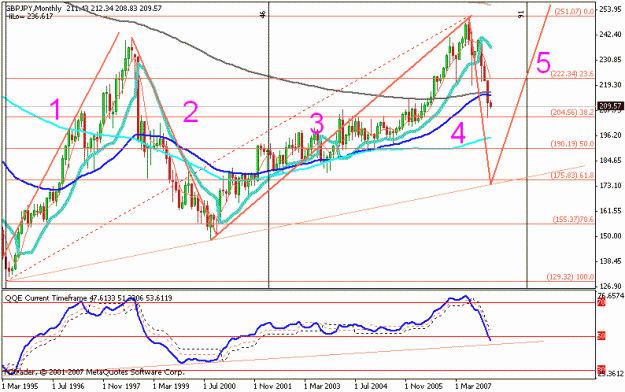The width and height of the screenshot is (625, 392).
Task: Select the 161.55 price axis value
Action: pos(611,211)
